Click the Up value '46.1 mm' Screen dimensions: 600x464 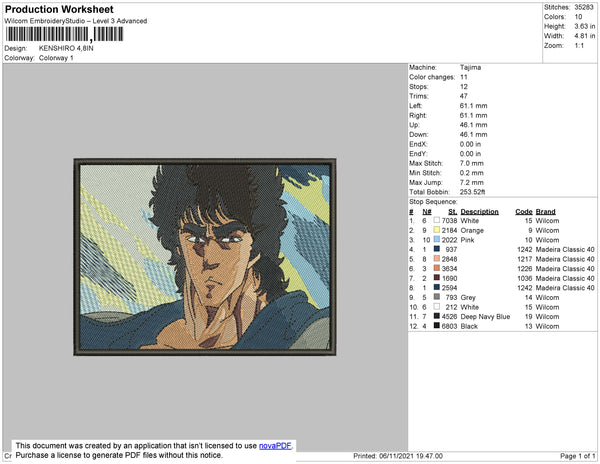coord(473,125)
